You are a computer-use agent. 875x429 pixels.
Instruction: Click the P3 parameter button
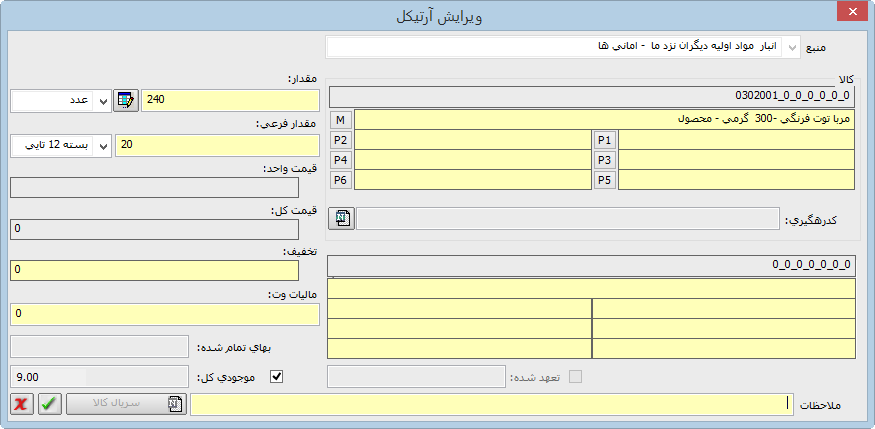605,160
